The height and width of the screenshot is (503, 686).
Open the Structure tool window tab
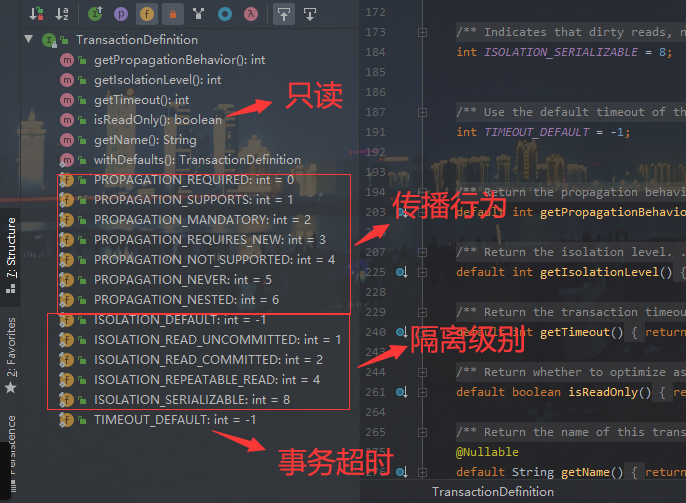11,255
